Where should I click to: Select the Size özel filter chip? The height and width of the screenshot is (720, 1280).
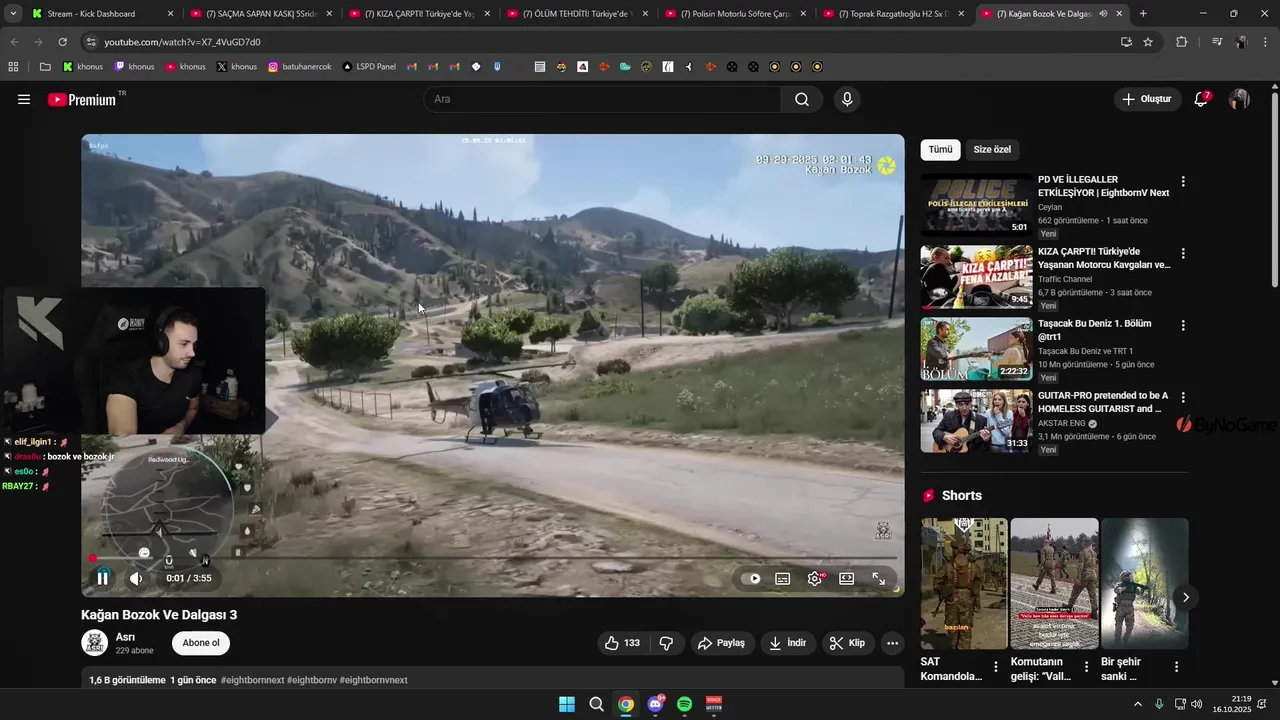tap(992, 149)
